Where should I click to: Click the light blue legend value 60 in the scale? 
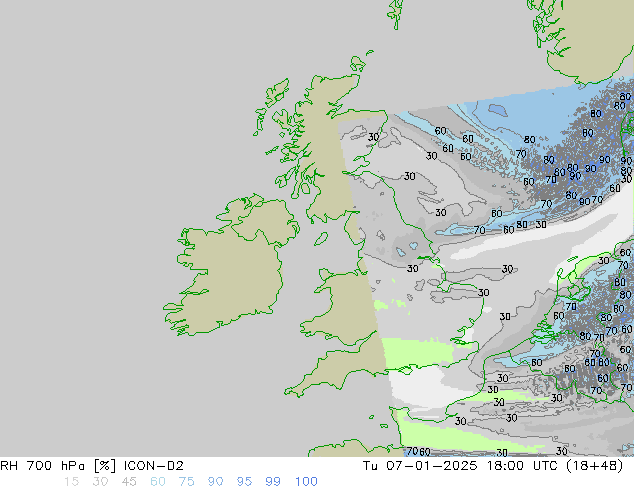click(158, 482)
